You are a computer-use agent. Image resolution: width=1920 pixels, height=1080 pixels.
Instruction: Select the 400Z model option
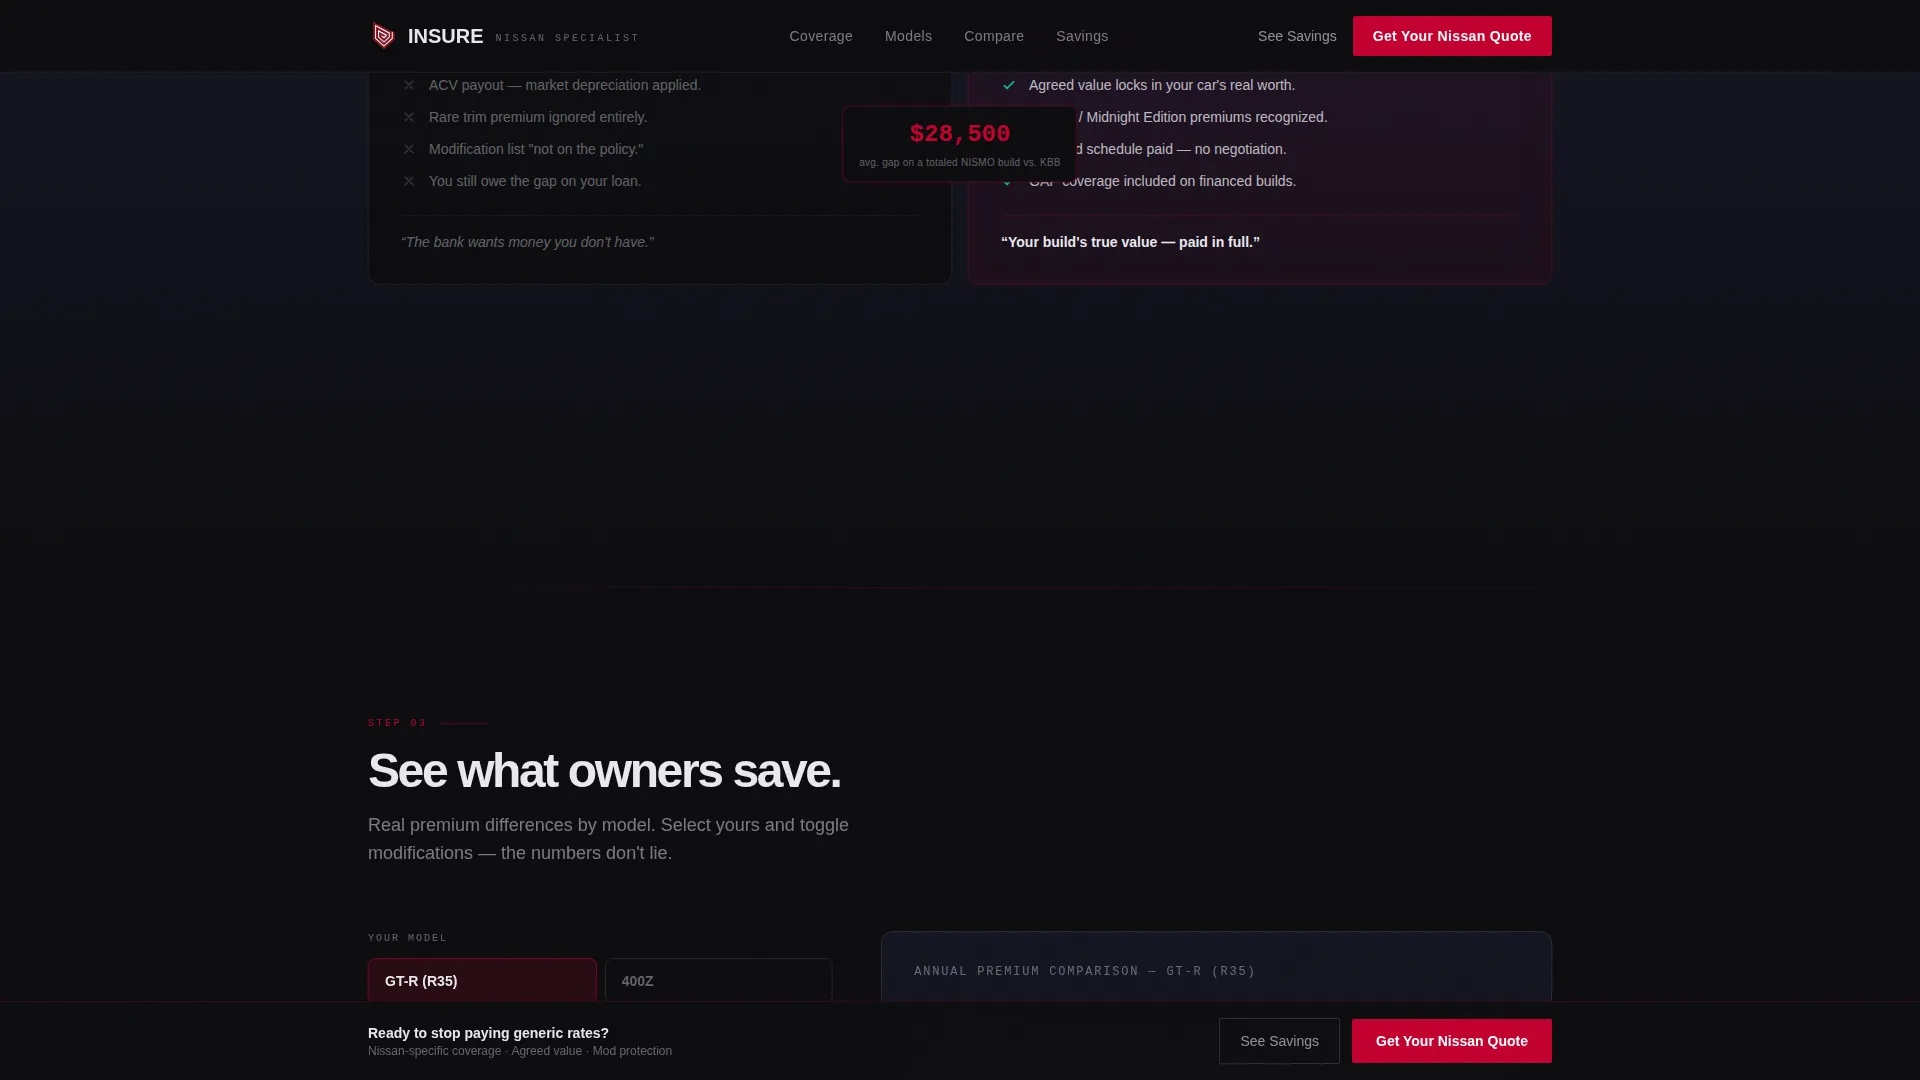[x=718, y=981]
